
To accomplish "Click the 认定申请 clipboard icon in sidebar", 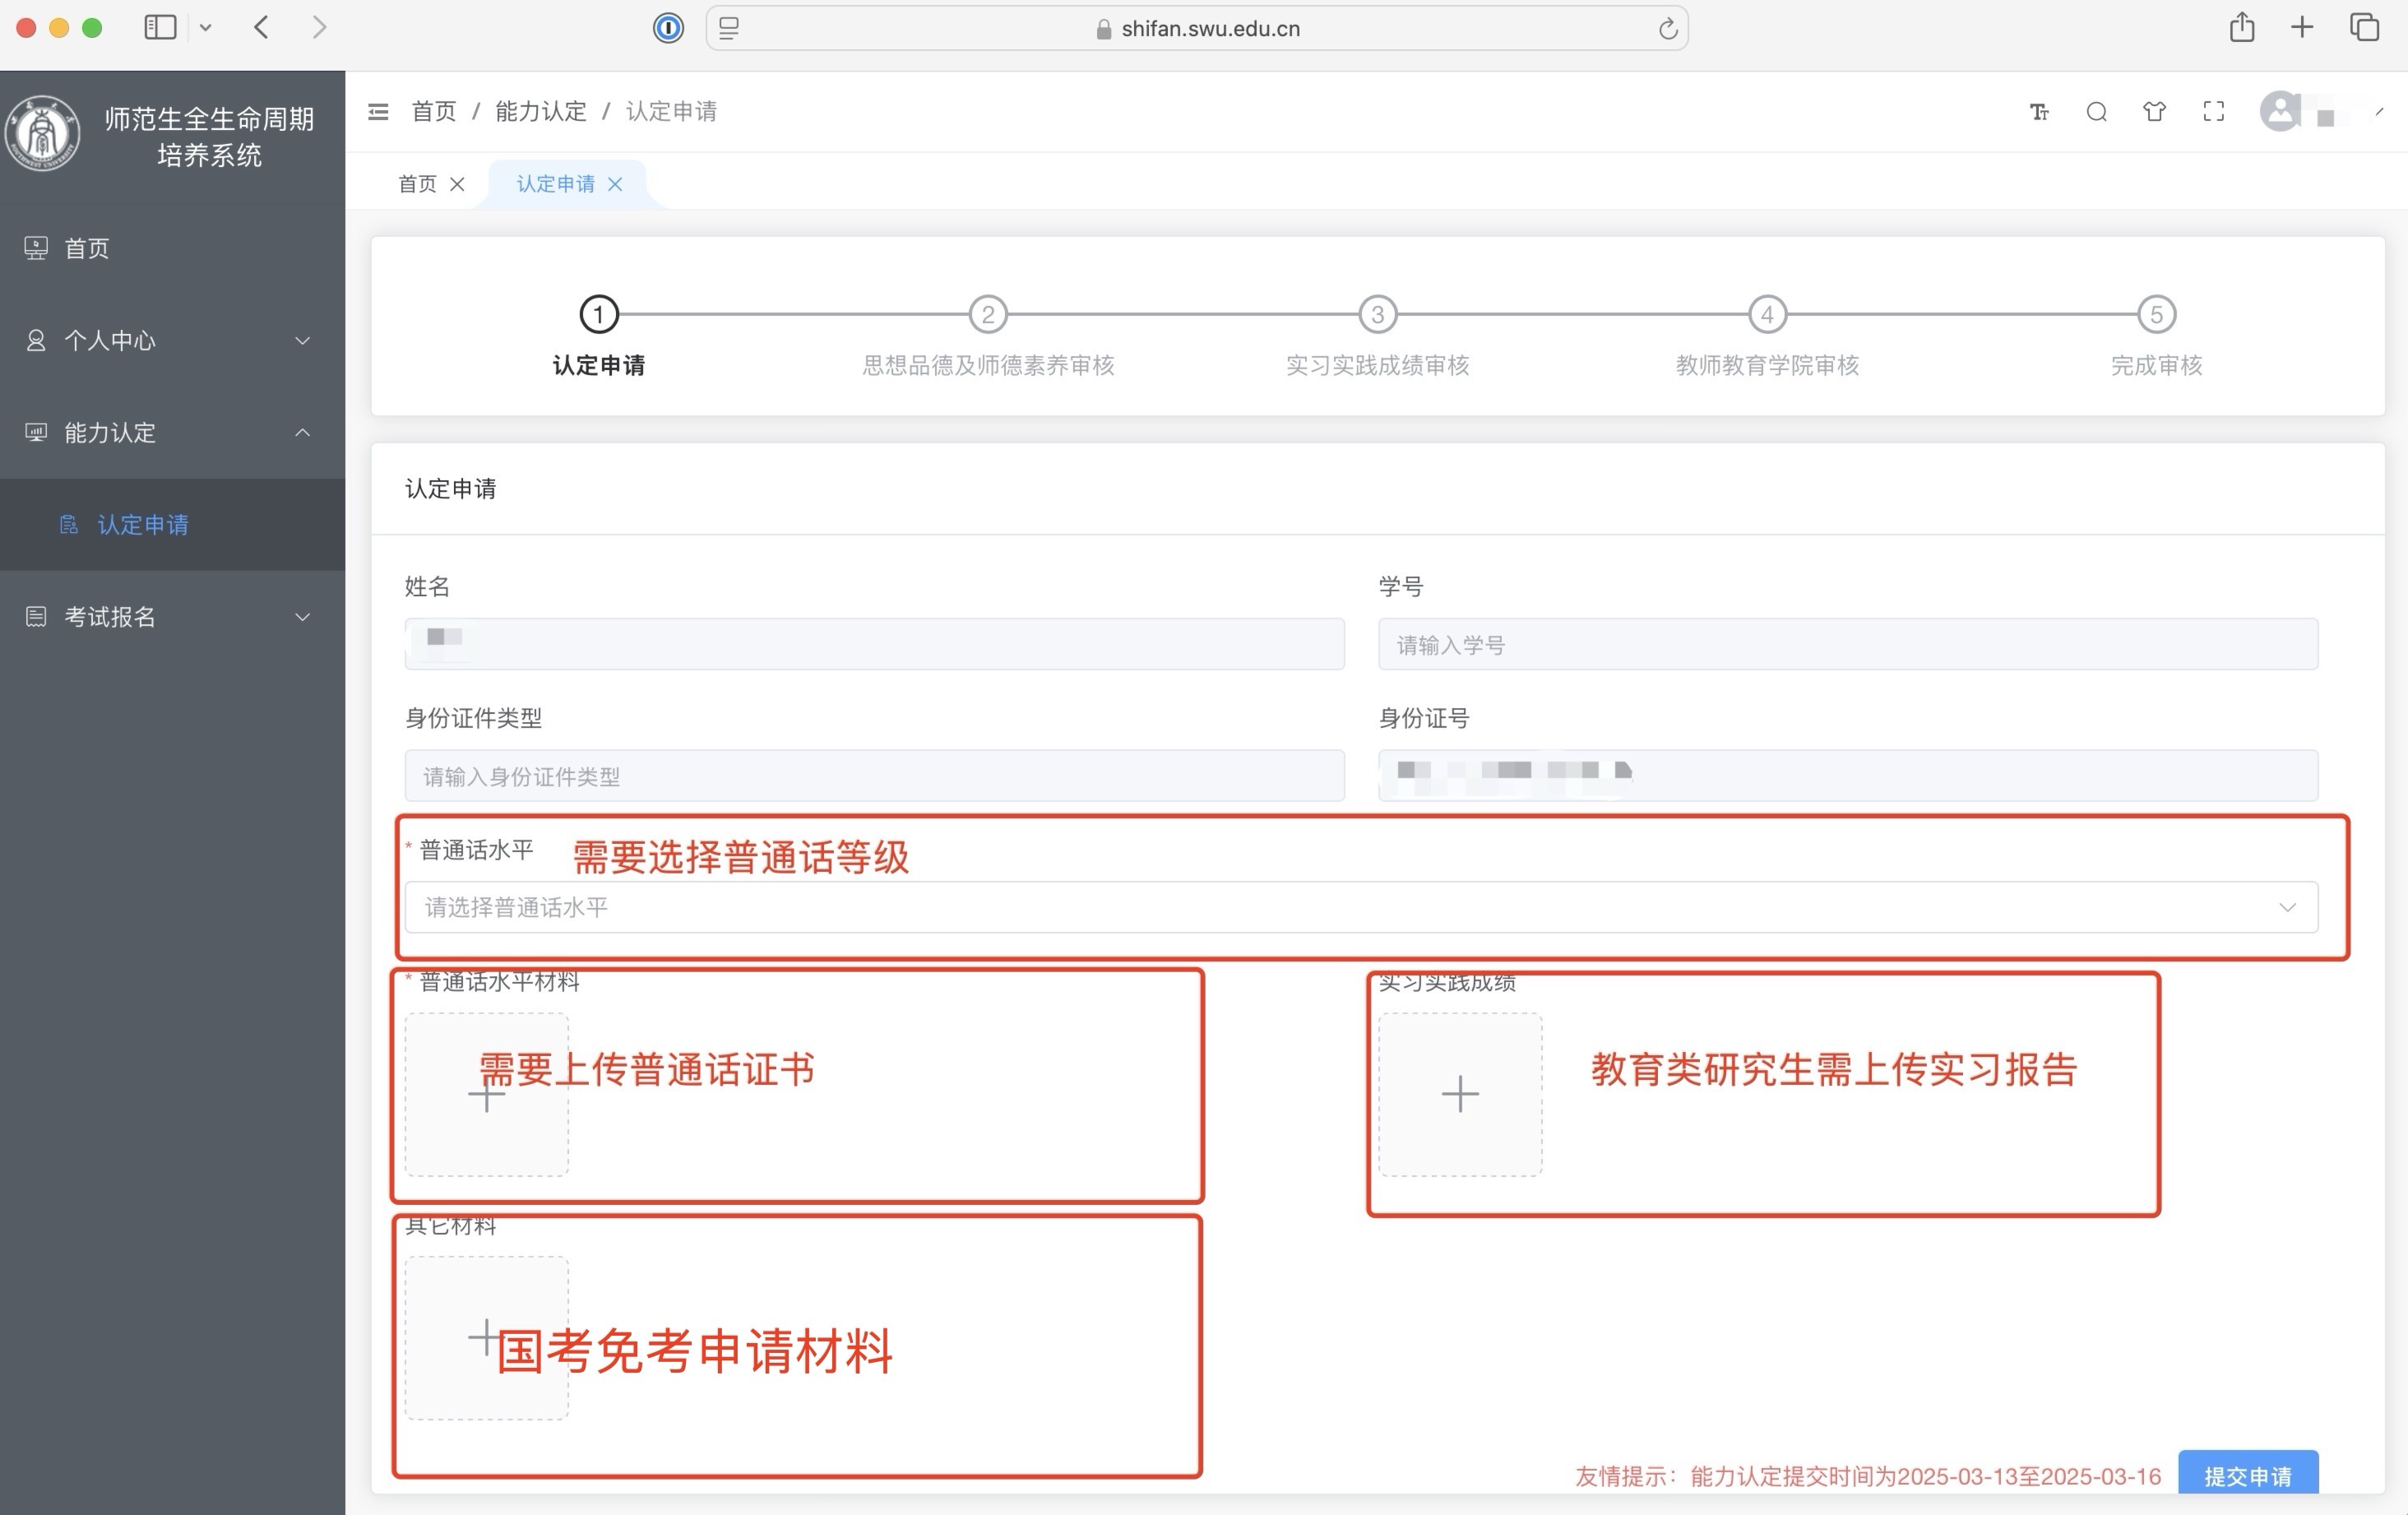I will pyautogui.click(x=69, y=524).
